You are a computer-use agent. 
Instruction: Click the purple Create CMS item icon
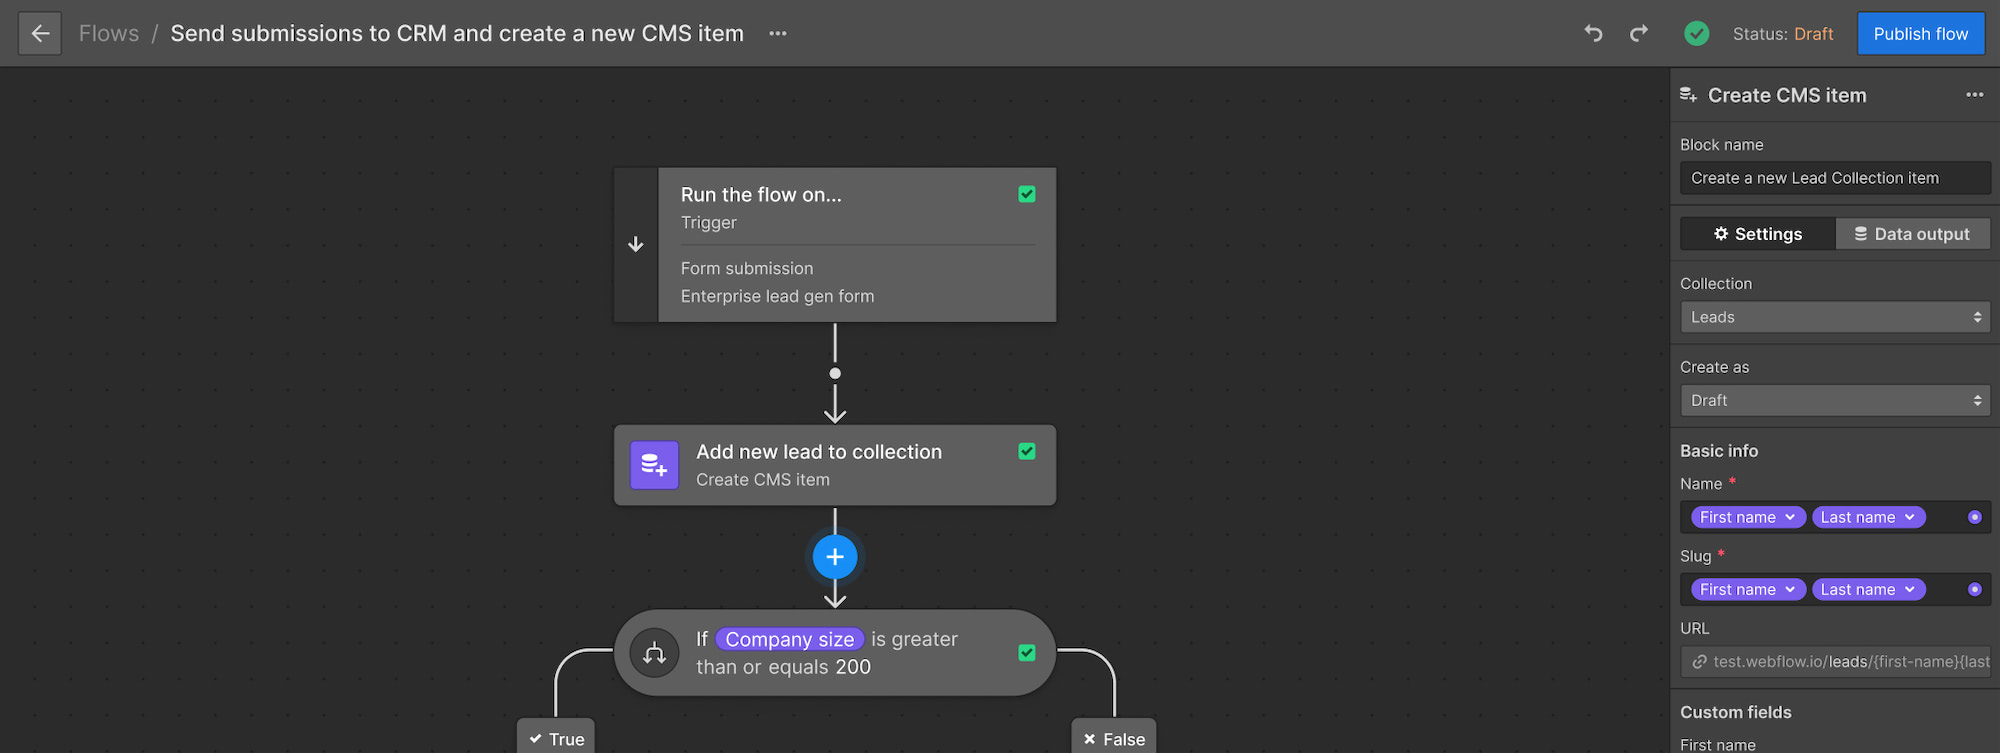654,465
